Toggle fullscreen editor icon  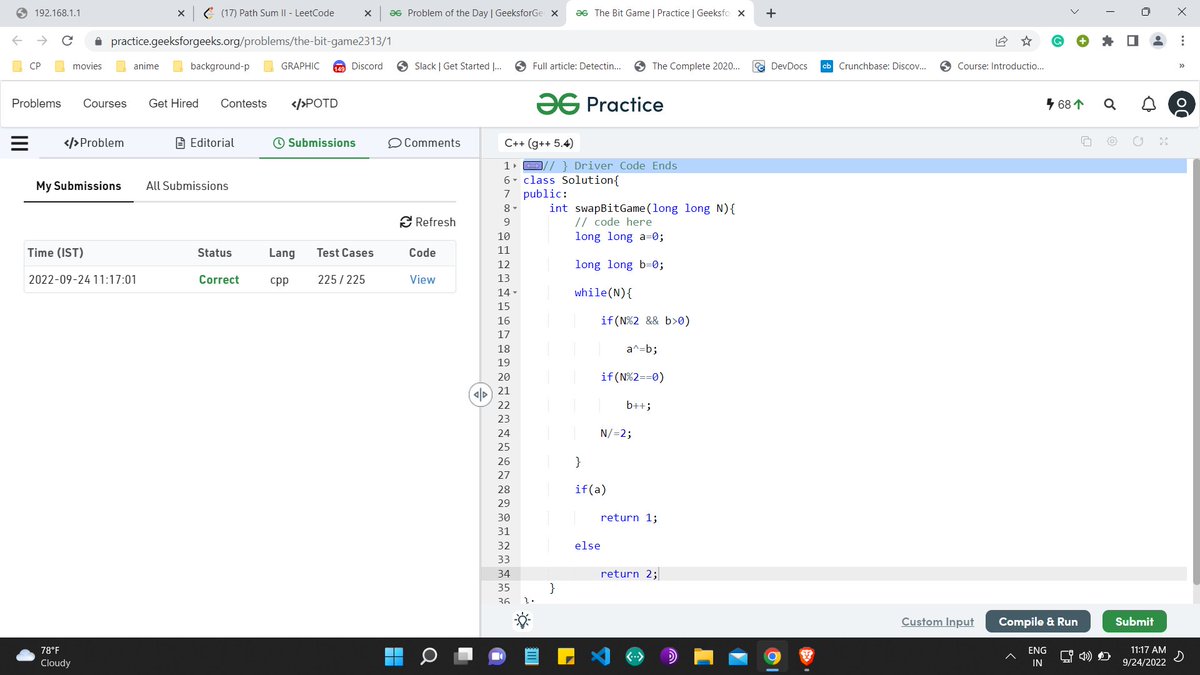point(1163,143)
